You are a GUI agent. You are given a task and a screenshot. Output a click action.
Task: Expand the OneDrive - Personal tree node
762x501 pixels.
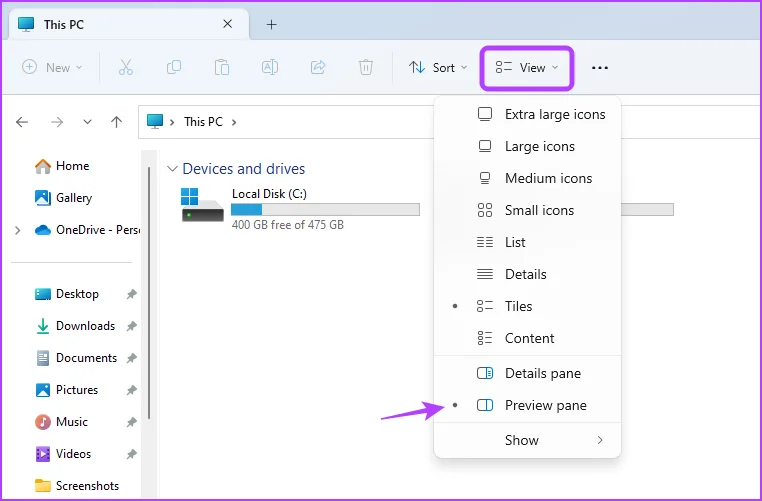point(18,230)
